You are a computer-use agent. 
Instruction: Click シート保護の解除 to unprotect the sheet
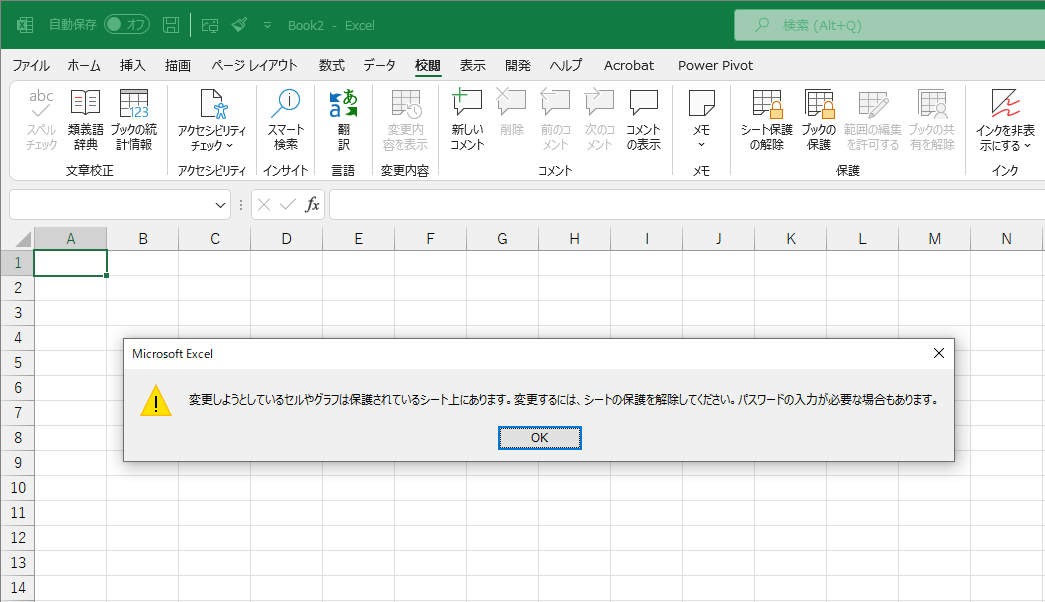click(766, 118)
